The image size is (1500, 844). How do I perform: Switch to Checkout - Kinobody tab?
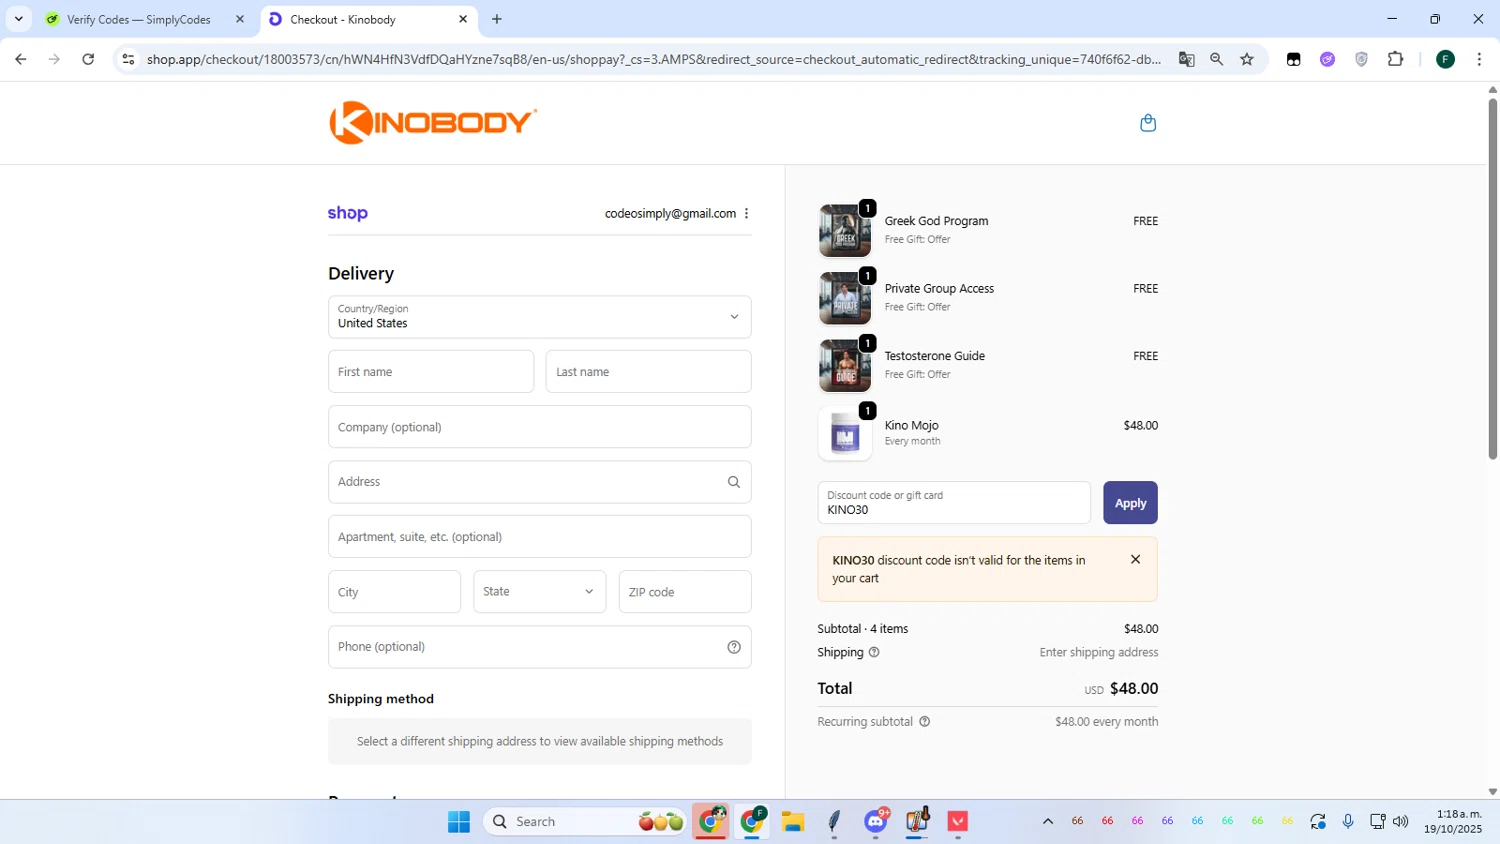[x=367, y=19]
